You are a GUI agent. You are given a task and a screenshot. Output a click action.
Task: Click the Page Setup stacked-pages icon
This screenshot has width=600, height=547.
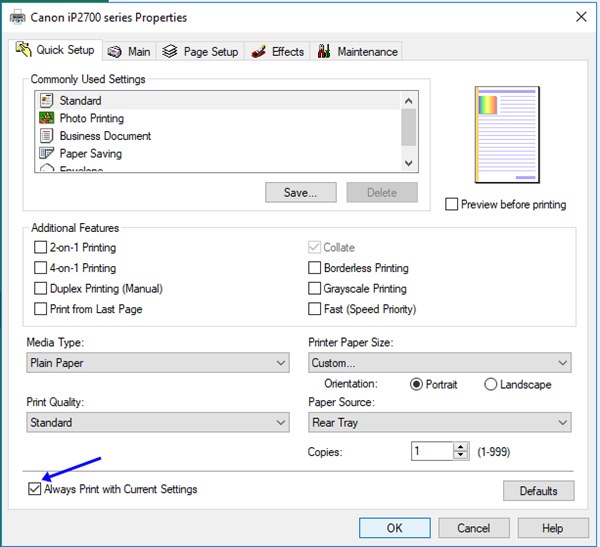(x=170, y=51)
